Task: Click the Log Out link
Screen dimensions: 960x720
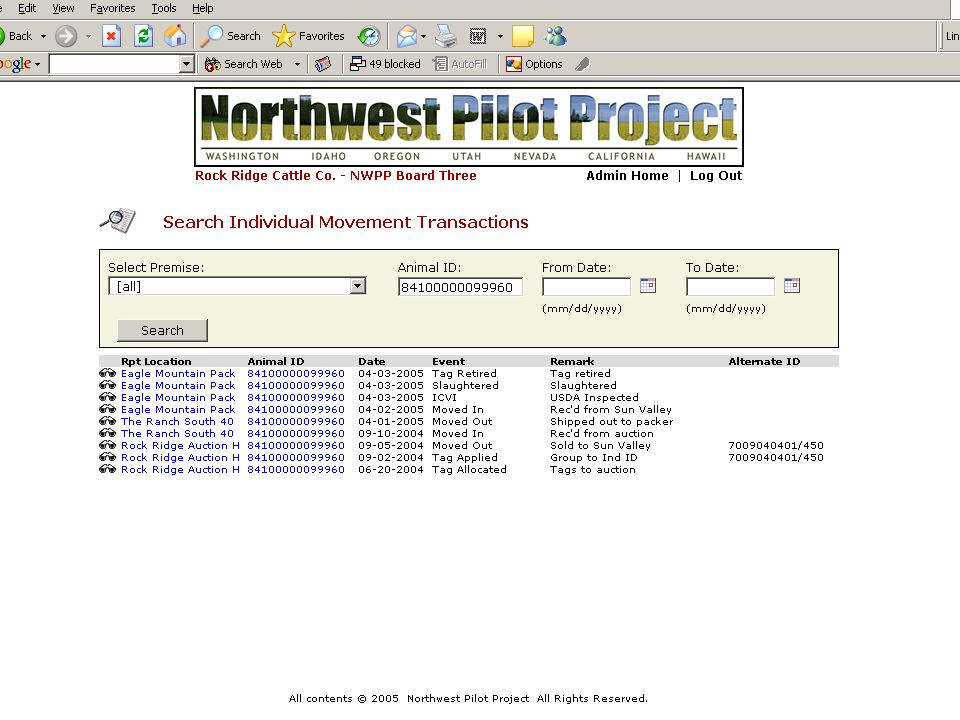Action: tap(716, 176)
